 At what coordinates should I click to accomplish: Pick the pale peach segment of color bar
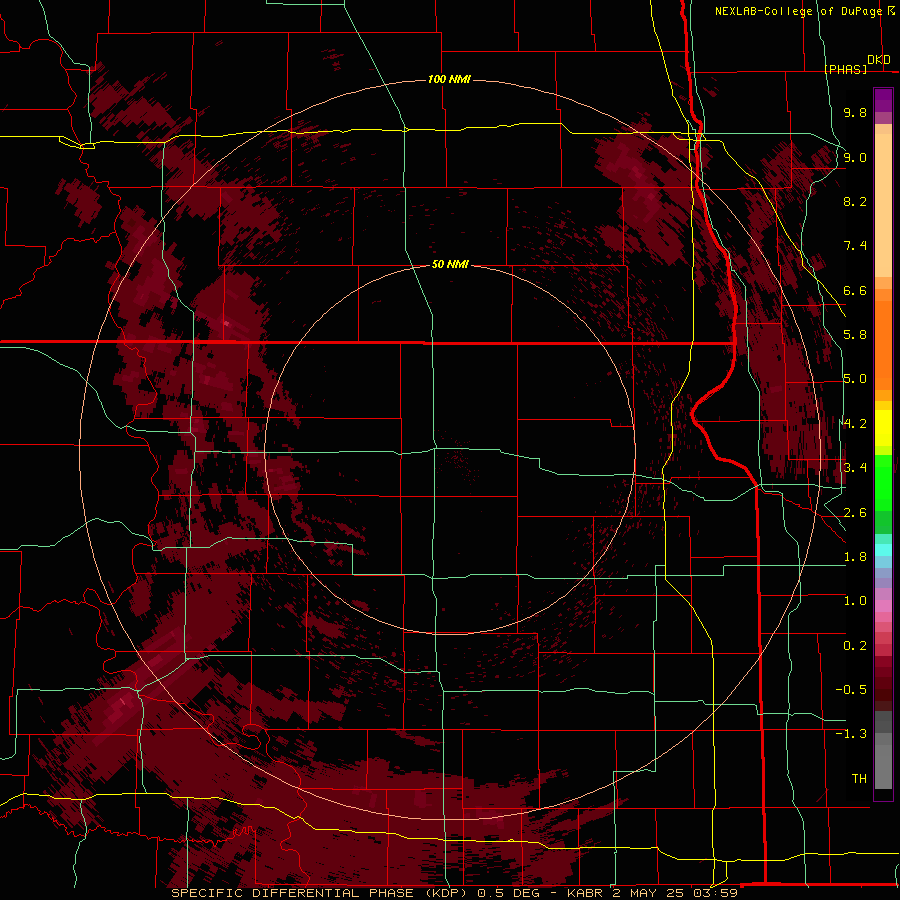(x=883, y=205)
